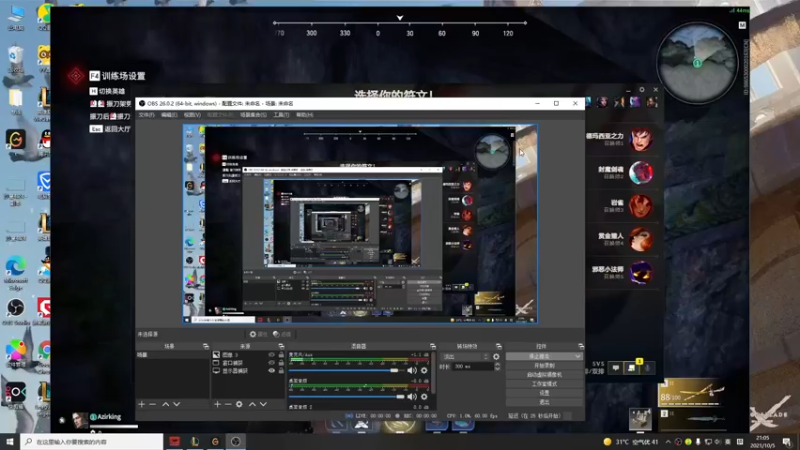Select the 德玛西亚之力 hero portrait
This screenshot has width=800, height=450.
(x=640, y=139)
